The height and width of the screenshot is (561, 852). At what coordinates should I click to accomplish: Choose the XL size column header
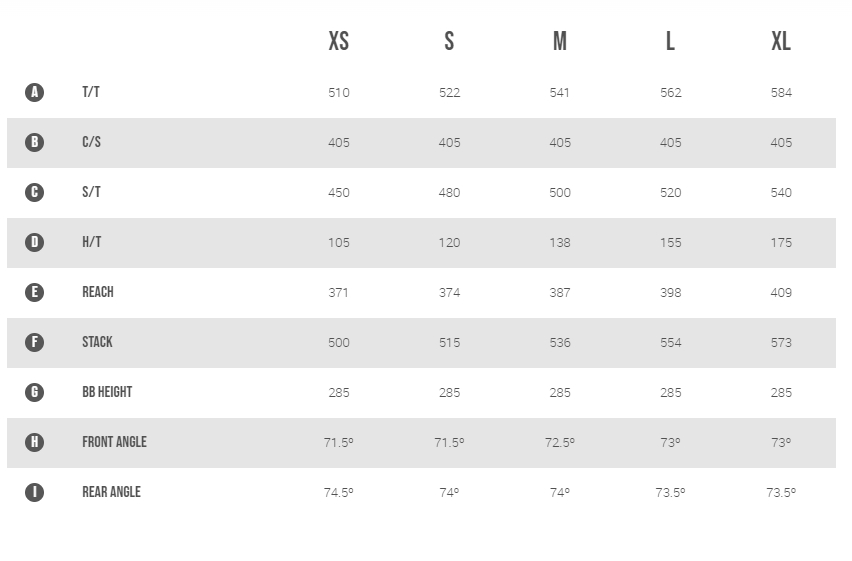click(781, 41)
